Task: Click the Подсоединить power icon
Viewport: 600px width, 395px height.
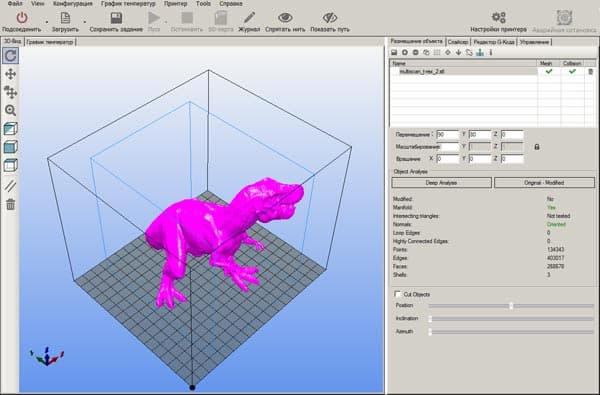Action: (22, 18)
